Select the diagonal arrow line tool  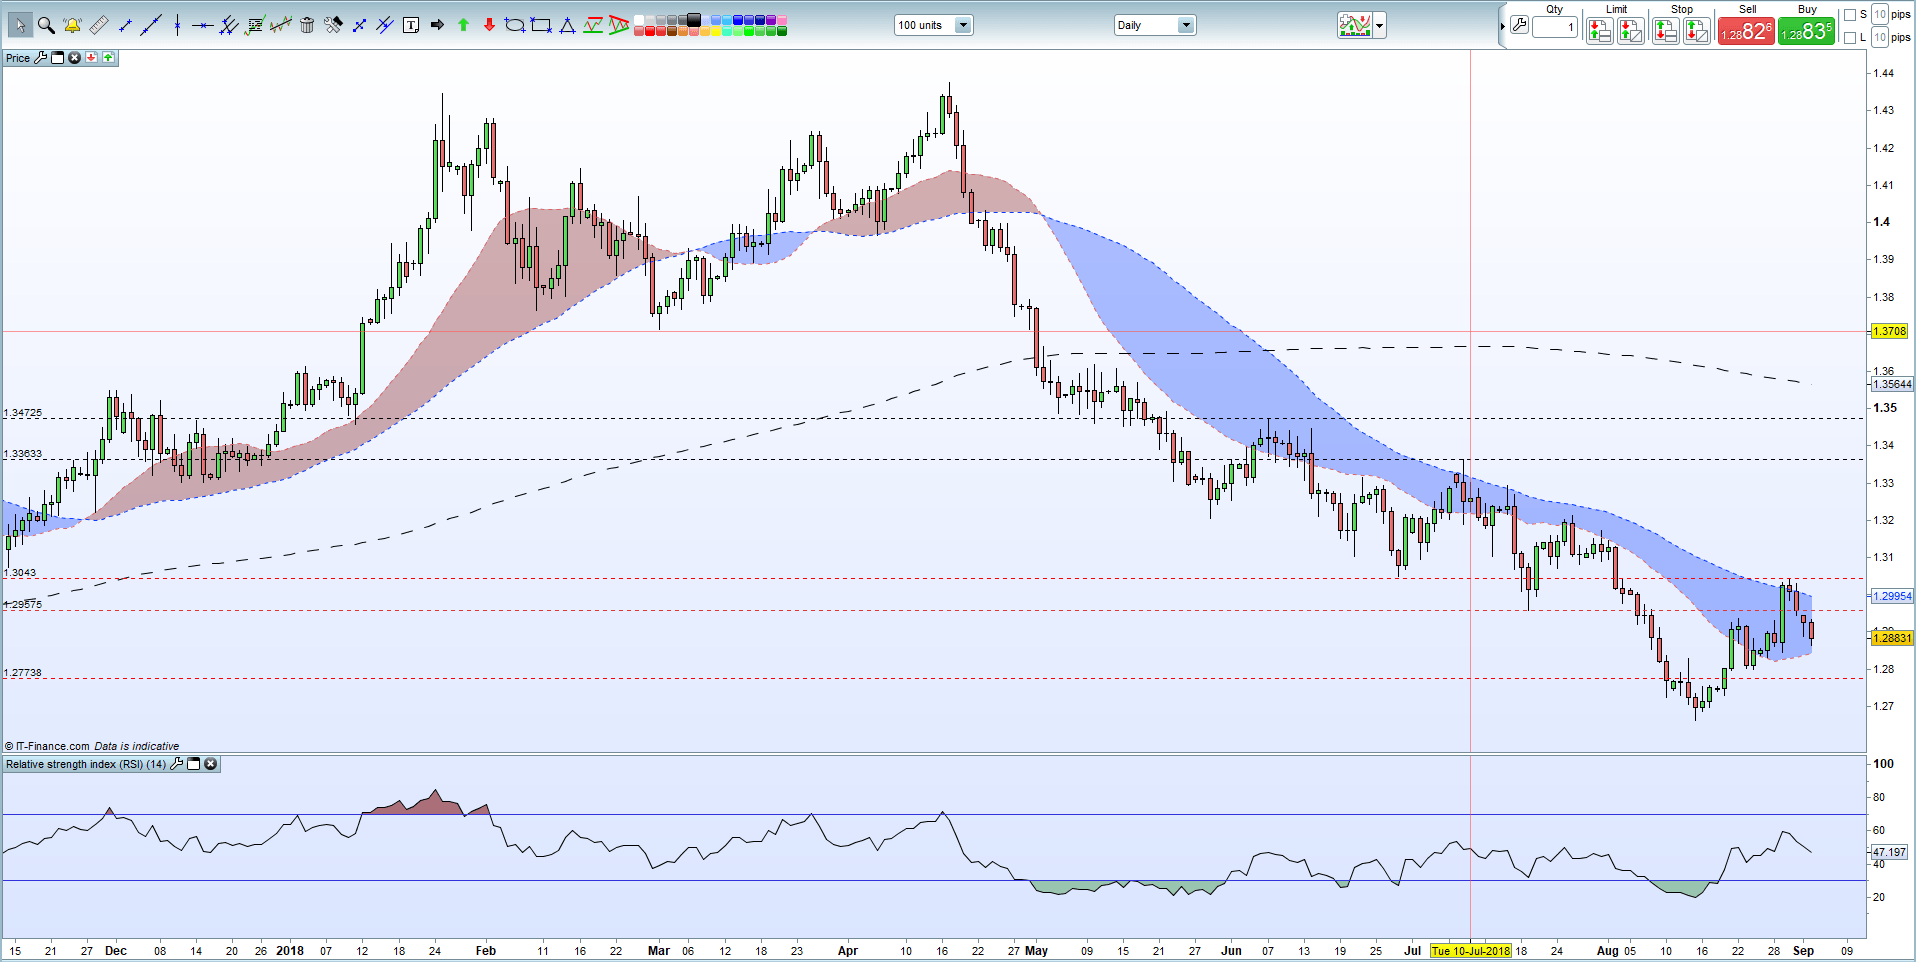(x=359, y=25)
